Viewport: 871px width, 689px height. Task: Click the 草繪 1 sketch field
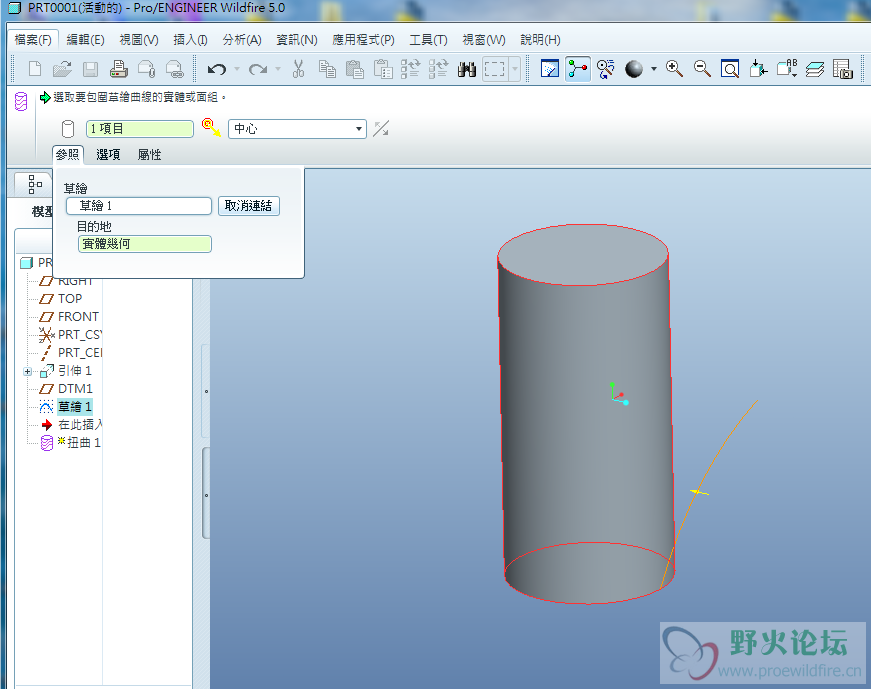(x=139, y=206)
